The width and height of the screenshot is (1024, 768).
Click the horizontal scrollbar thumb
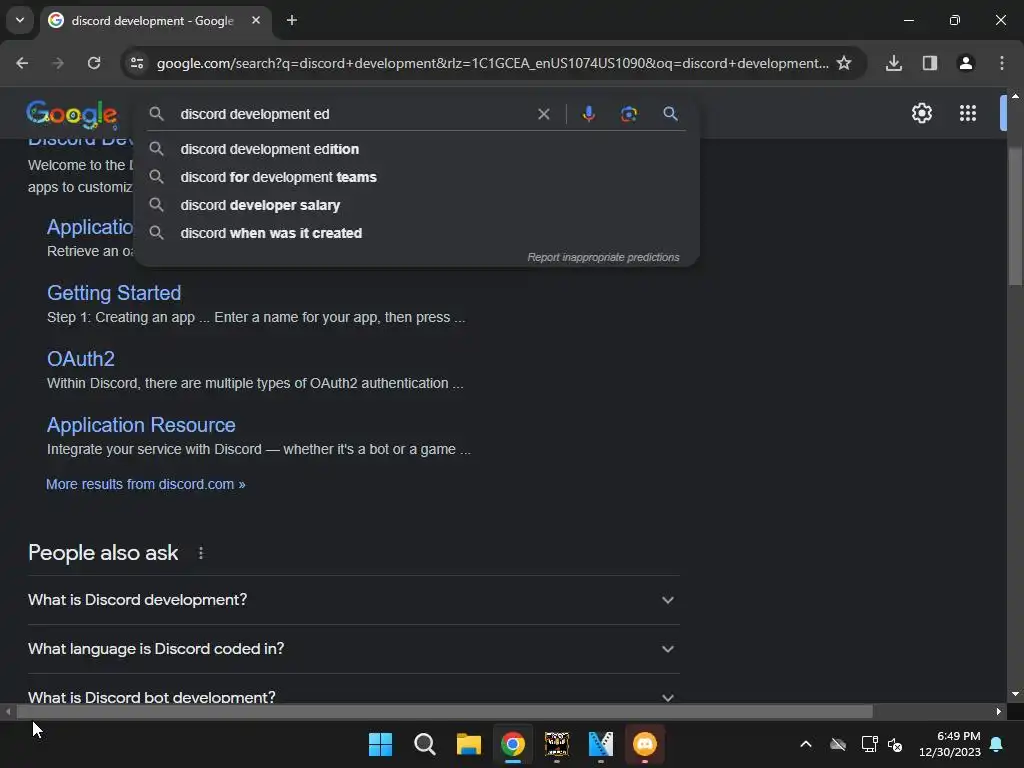pyautogui.click(x=444, y=711)
